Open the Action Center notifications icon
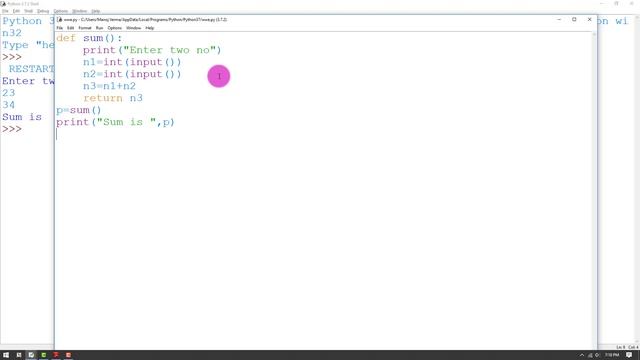The height and width of the screenshot is (360, 640). 629,355
